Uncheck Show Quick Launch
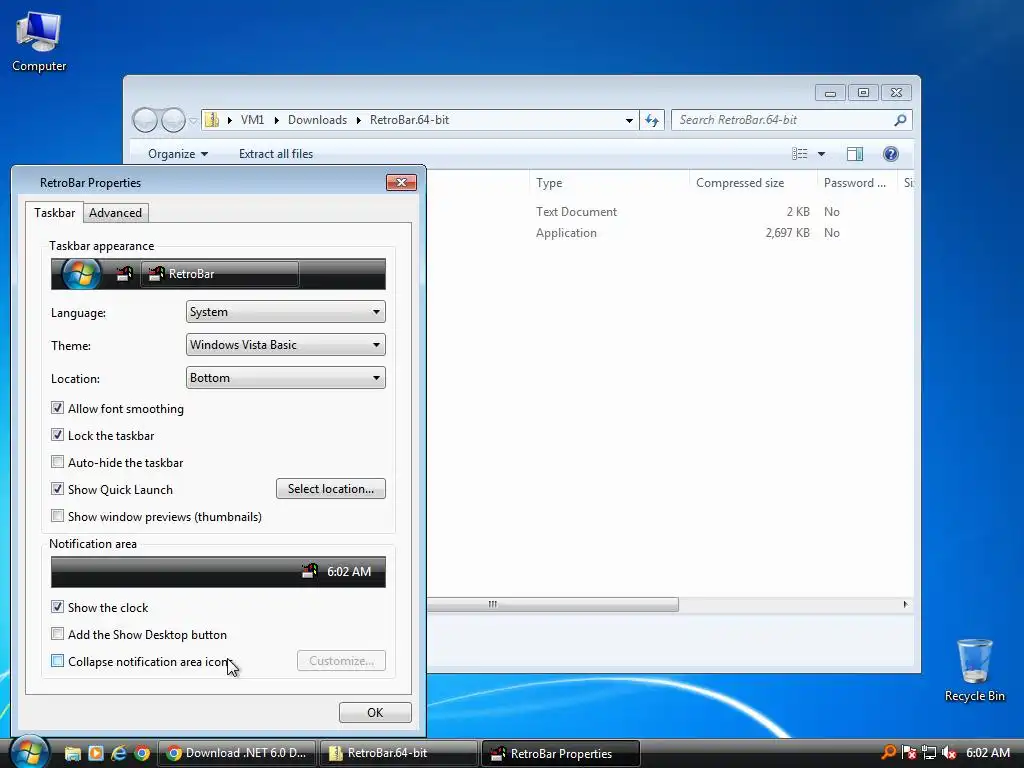This screenshot has width=1024, height=768. (x=57, y=489)
